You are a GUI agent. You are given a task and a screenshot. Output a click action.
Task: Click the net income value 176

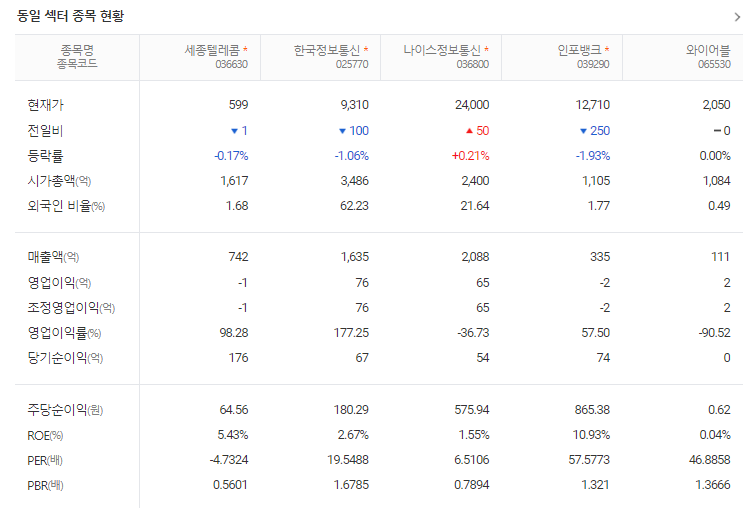[x=238, y=358]
